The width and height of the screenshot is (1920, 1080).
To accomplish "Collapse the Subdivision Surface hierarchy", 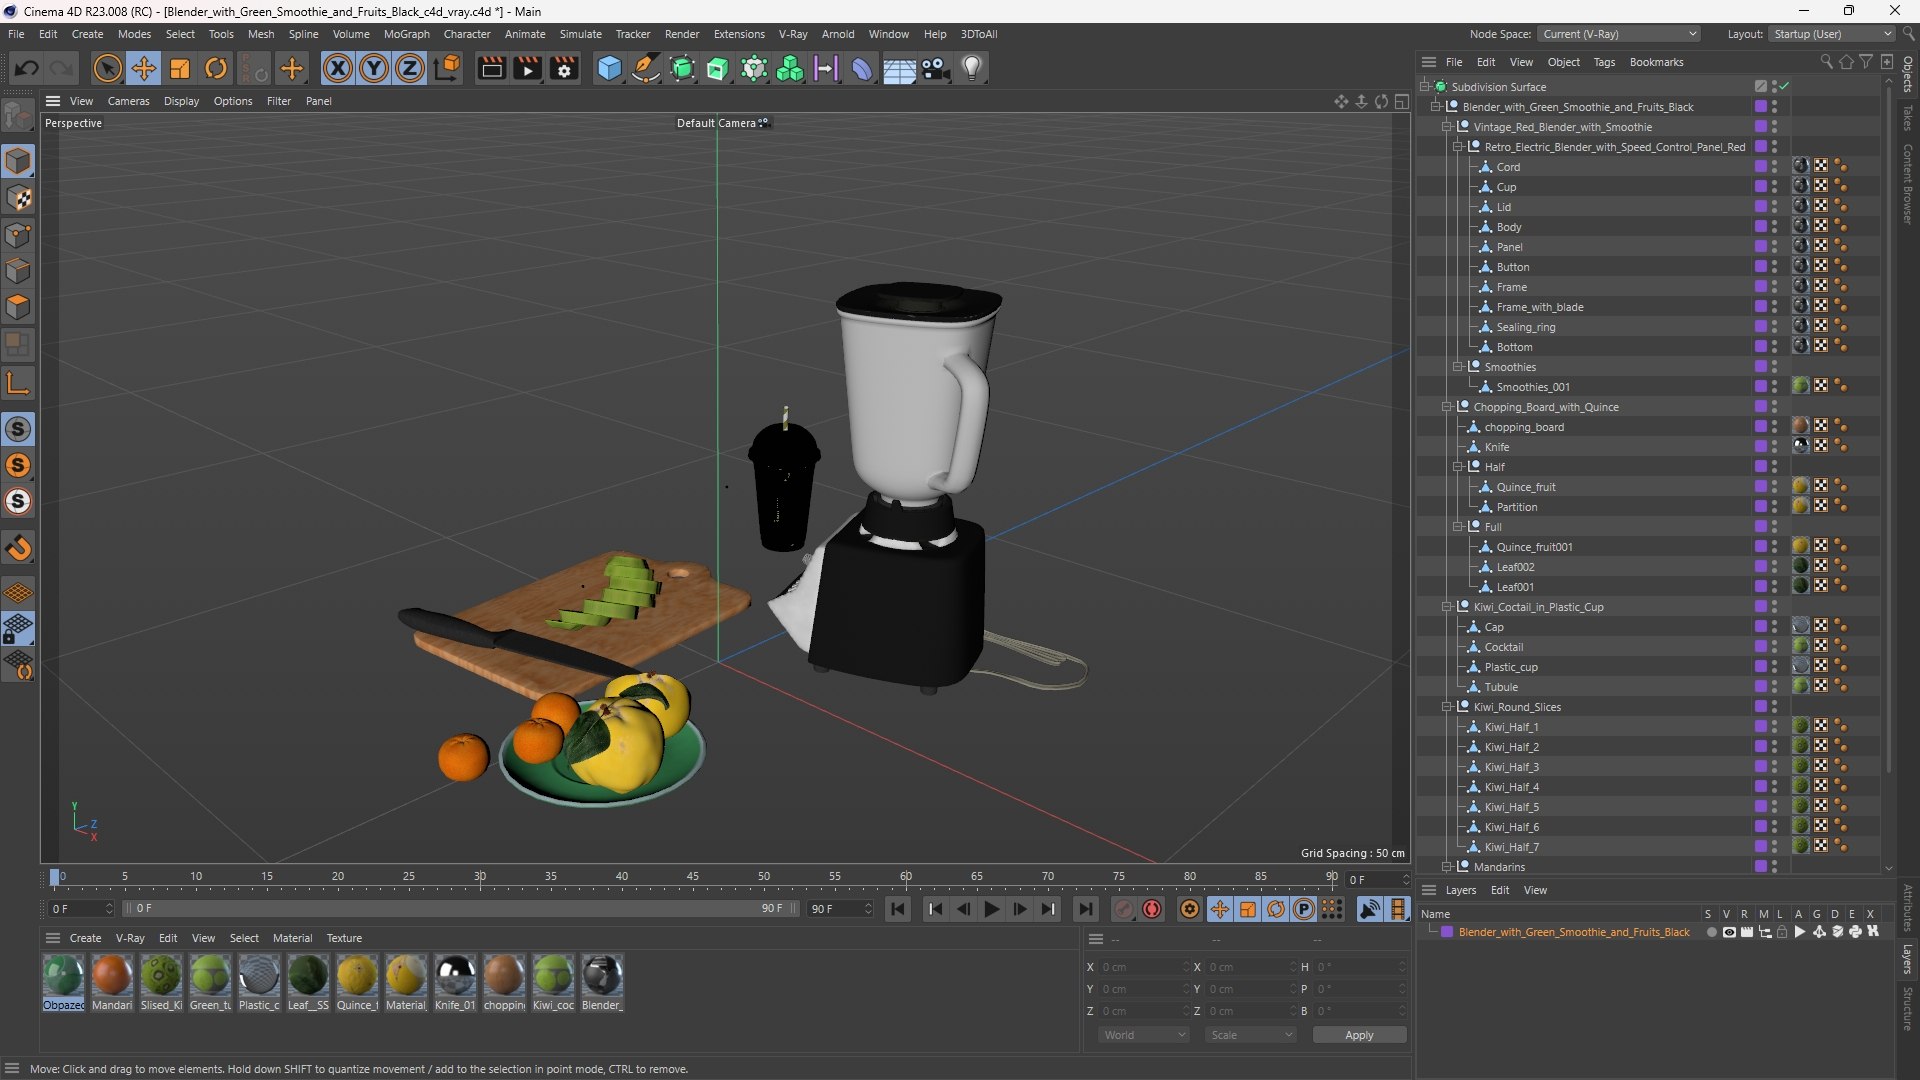I will (1425, 87).
